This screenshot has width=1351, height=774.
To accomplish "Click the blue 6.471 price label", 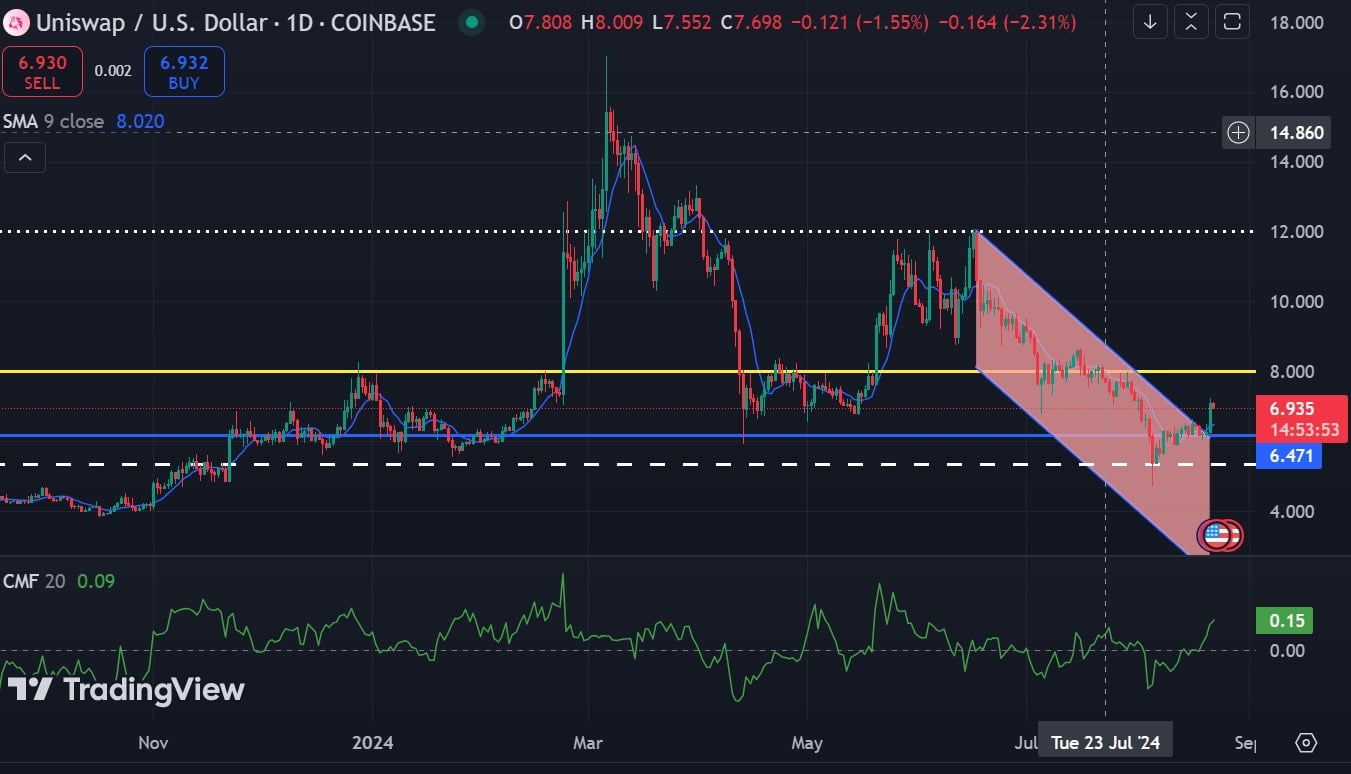I will pos(1290,455).
